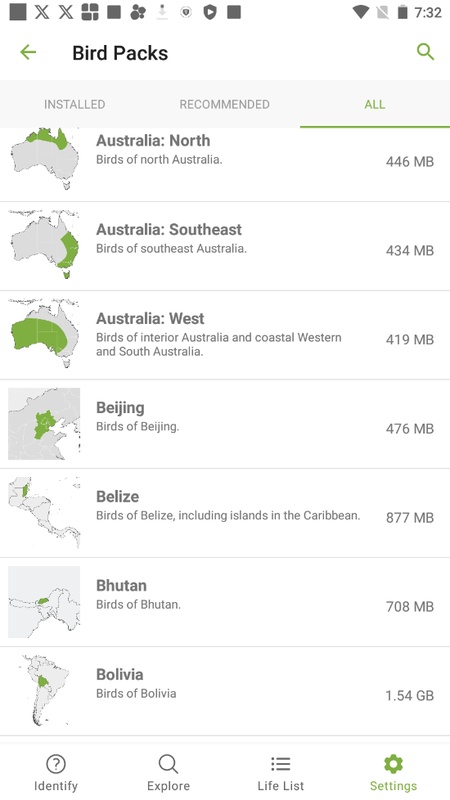Screen dimensions: 450x800
Task: Select the Belize bird pack
Action: (225, 513)
